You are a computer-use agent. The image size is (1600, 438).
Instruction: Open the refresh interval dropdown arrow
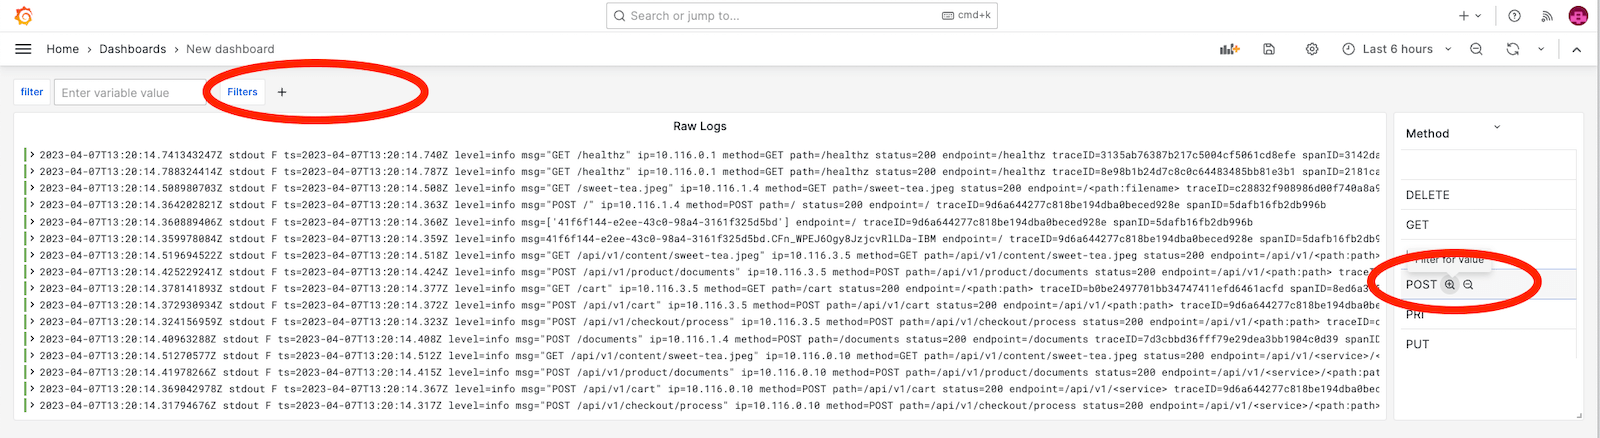click(x=1541, y=49)
